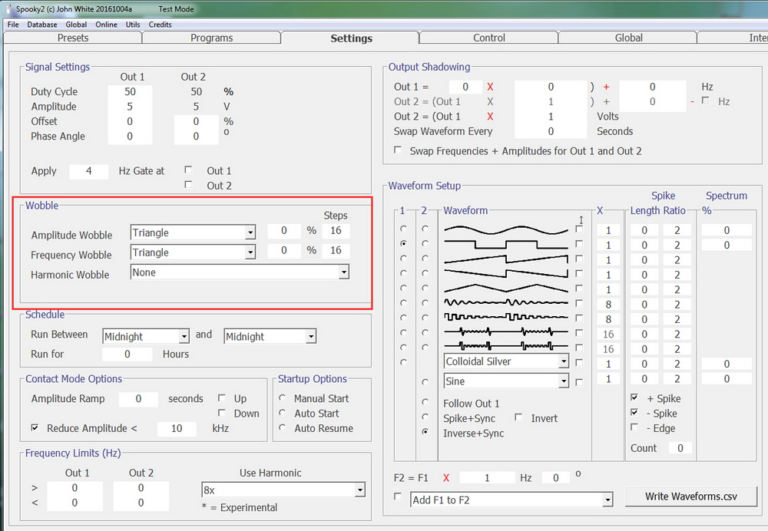Click the rising sawtooth waveform graphic
This screenshot has height=531, width=768.
point(507,259)
